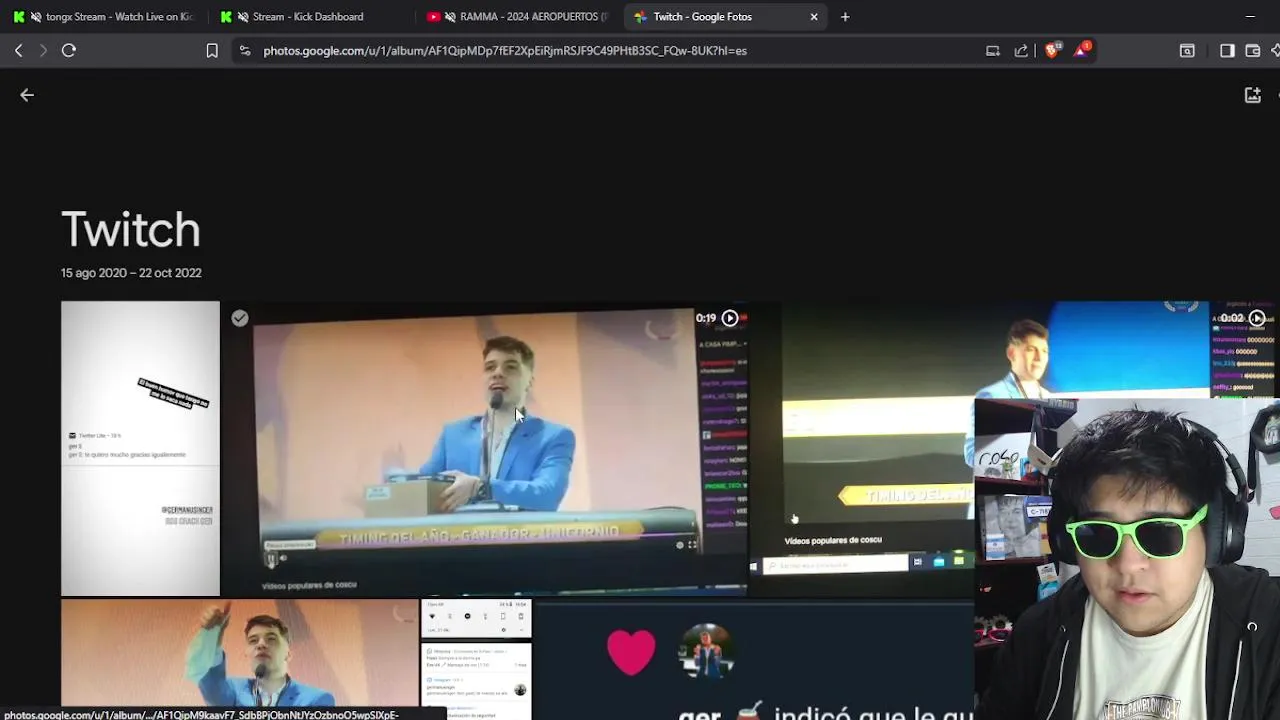This screenshot has width=1280, height=720.
Task: Open the screen cast icon in address bar
Action: [993, 50]
